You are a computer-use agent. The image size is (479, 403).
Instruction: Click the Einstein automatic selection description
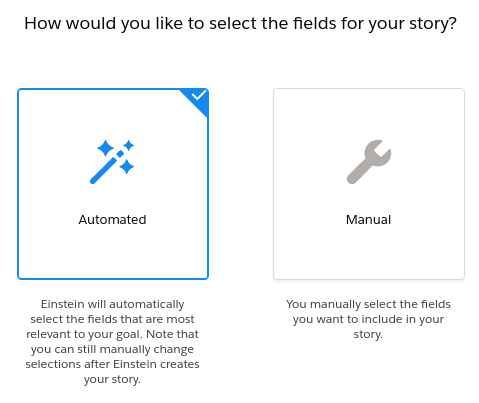(x=112, y=341)
